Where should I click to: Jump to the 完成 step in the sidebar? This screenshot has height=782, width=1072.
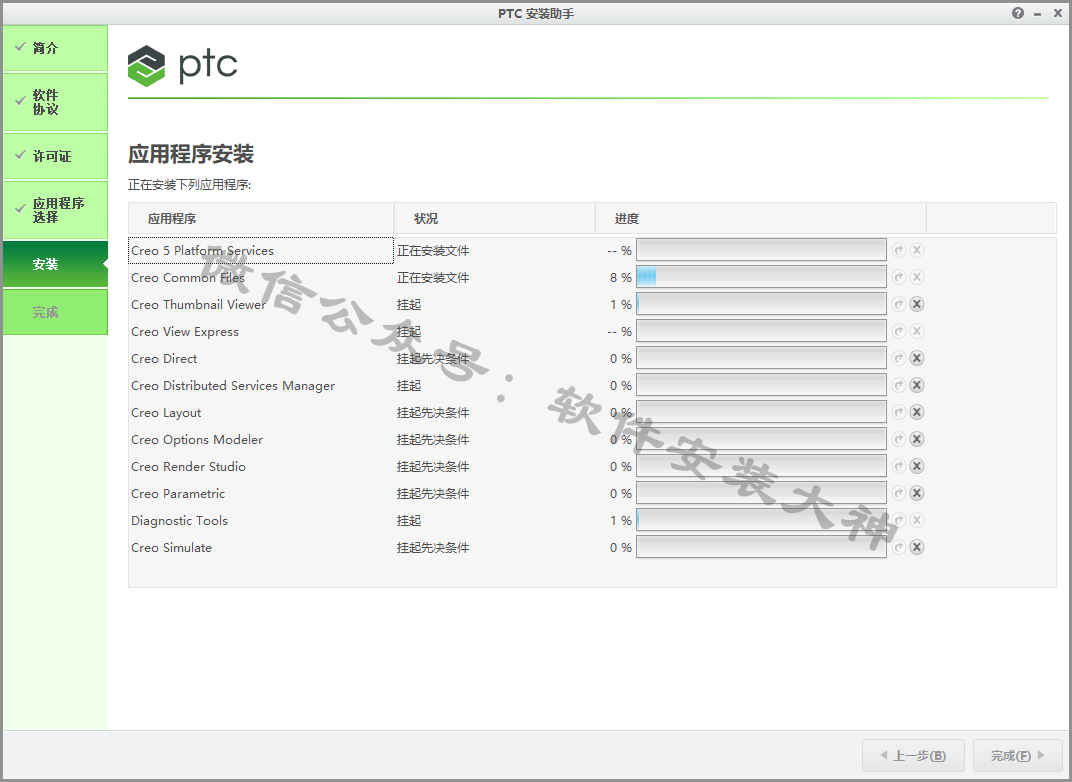pos(55,312)
